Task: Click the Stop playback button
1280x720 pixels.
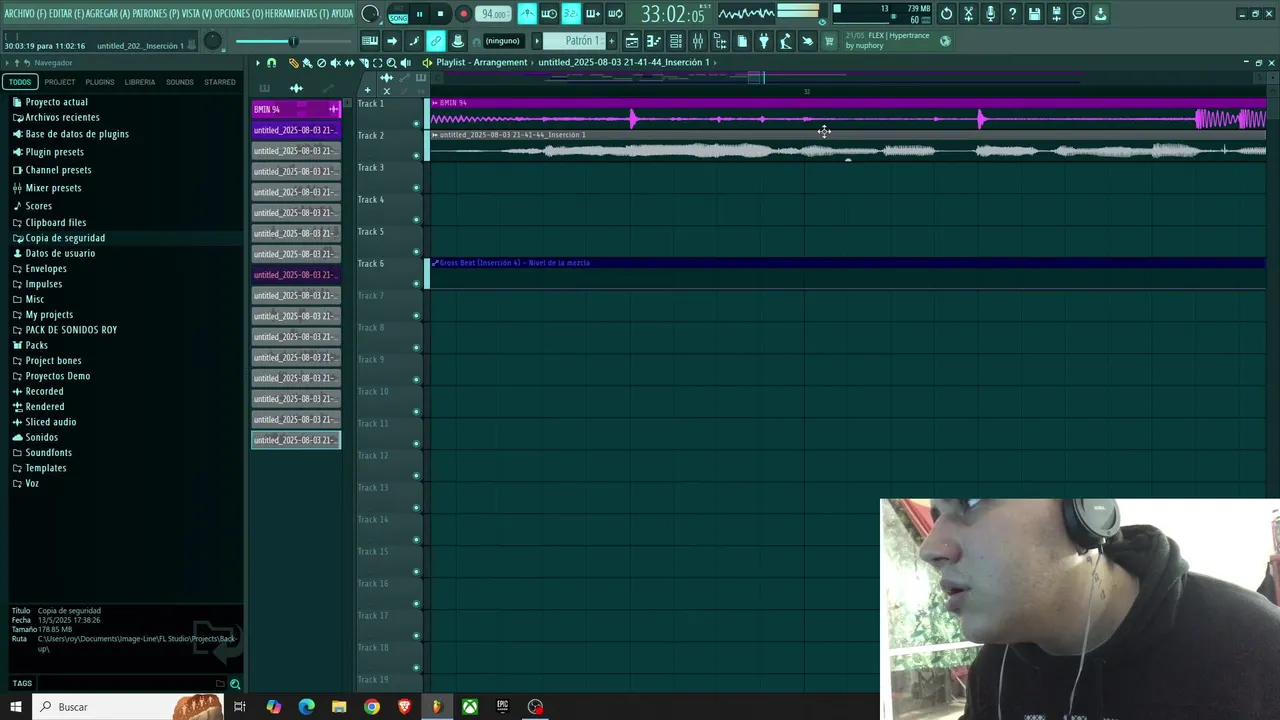Action: [441, 14]
